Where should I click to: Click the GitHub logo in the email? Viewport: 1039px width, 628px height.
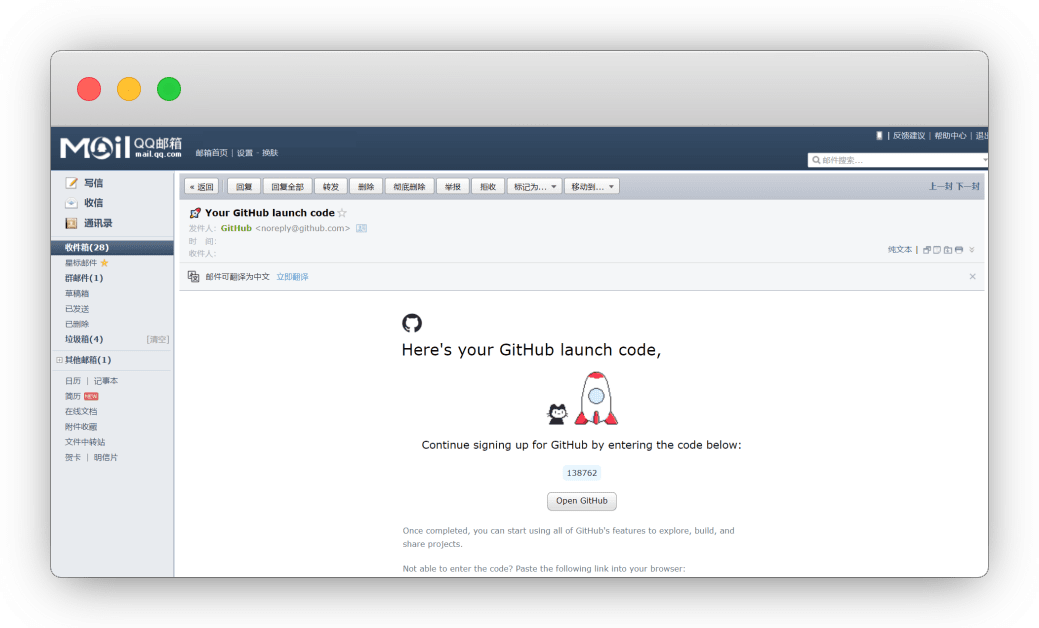412,323
